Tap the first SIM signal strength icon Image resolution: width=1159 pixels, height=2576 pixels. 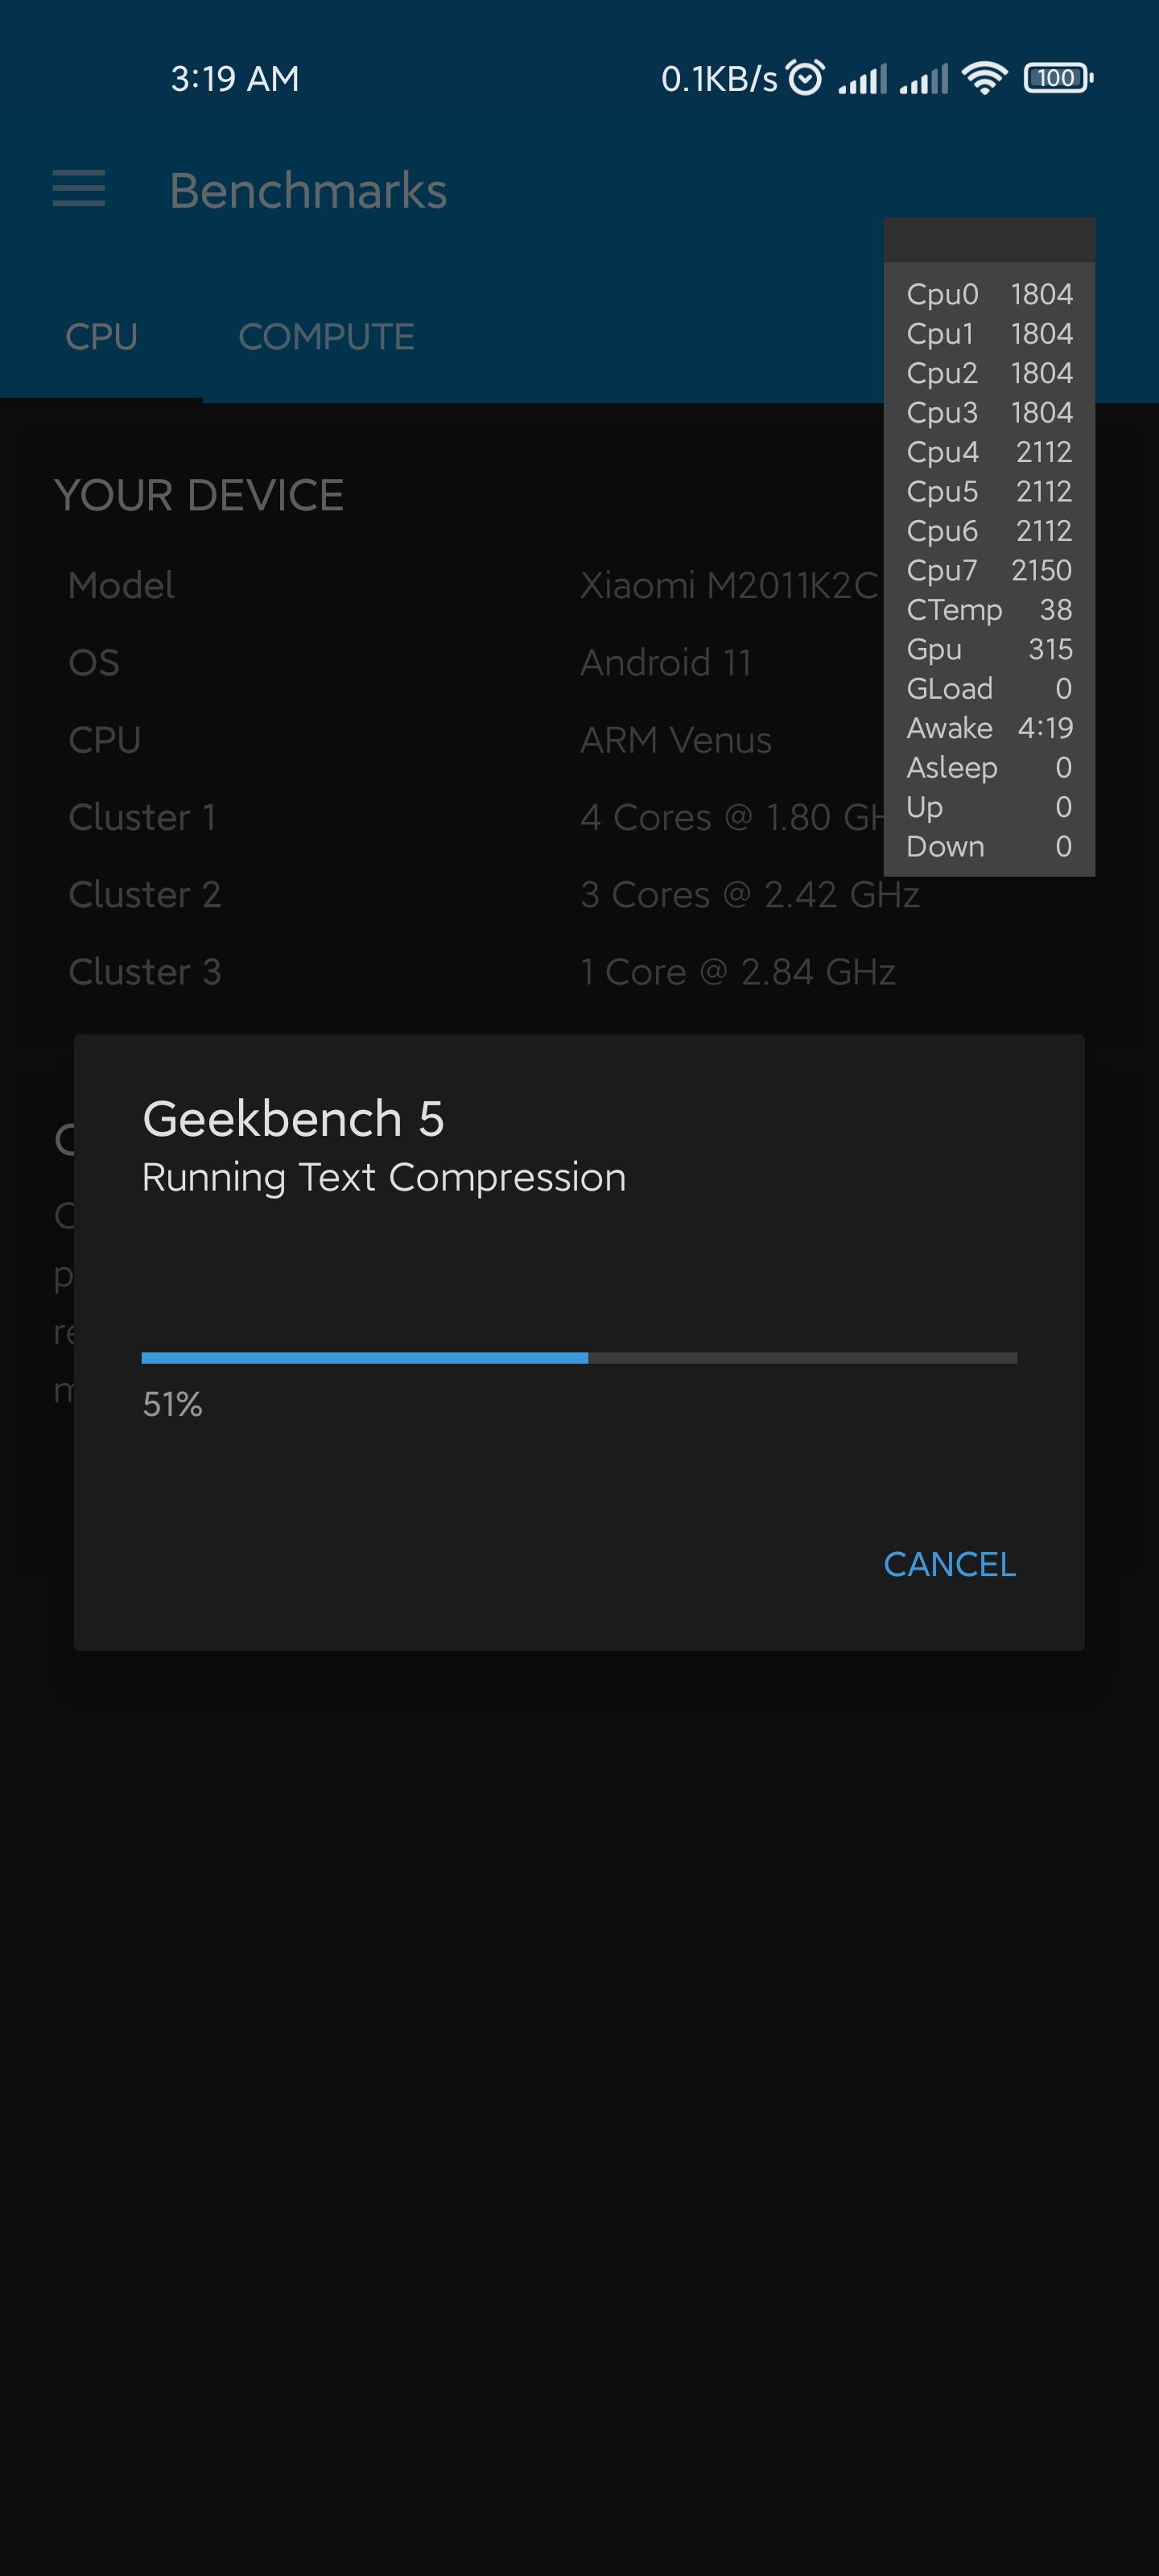click(862, 78)
